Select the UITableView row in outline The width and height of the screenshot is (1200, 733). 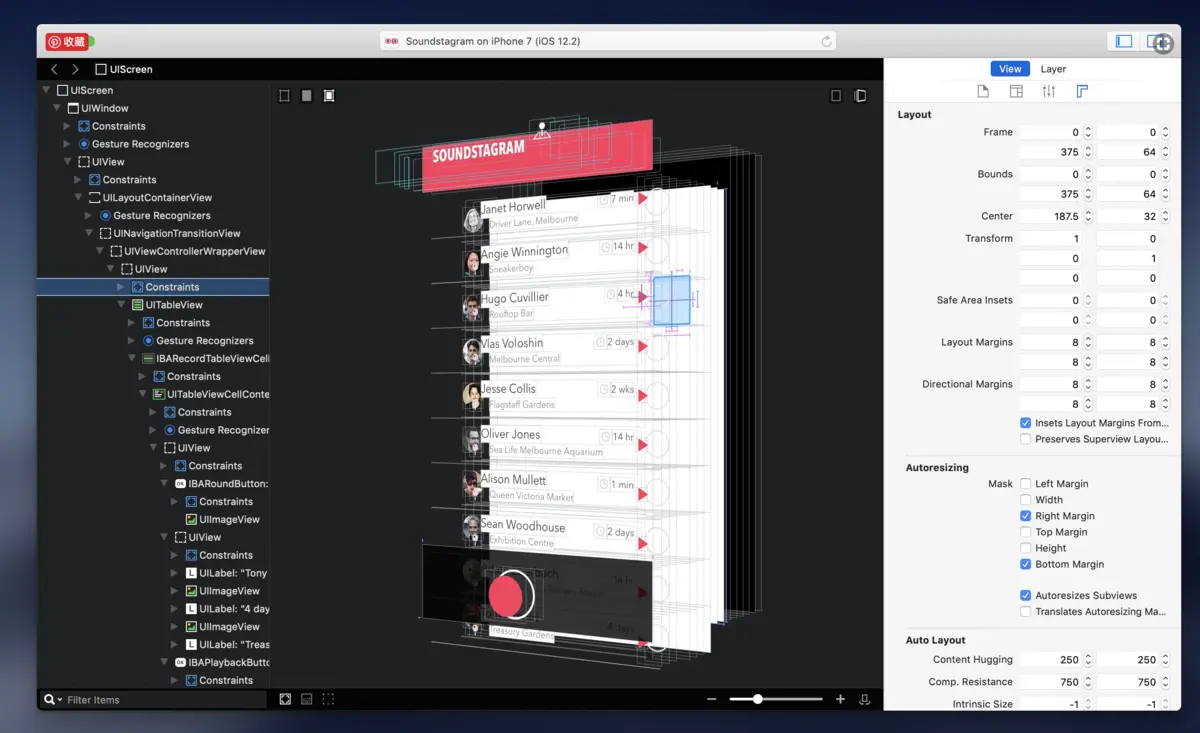point(153,305)
